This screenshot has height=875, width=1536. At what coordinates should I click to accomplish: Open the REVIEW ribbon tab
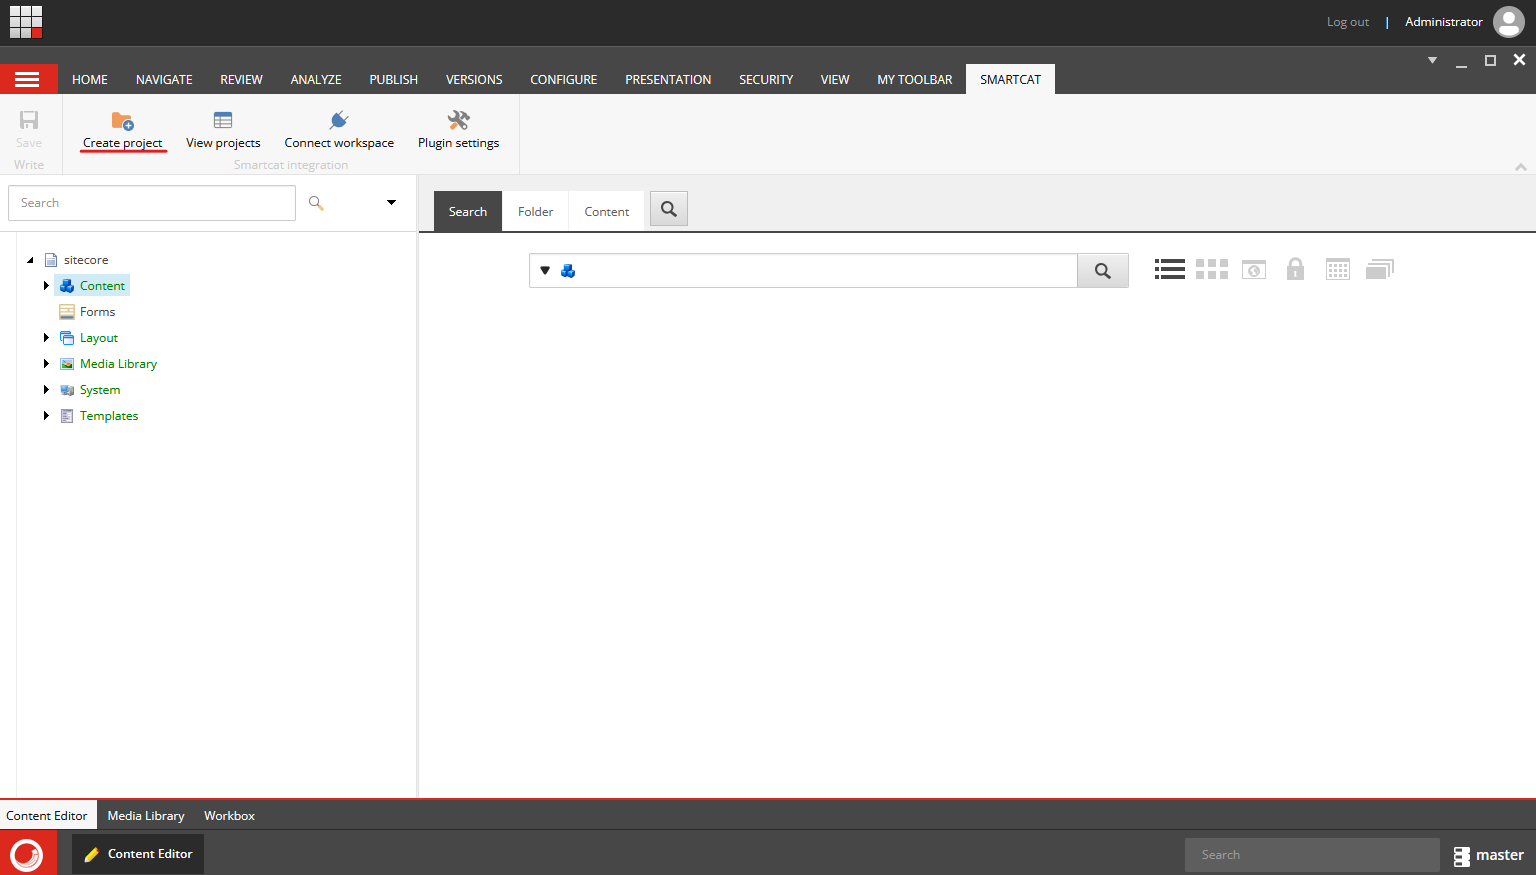(x=242, y=80)
